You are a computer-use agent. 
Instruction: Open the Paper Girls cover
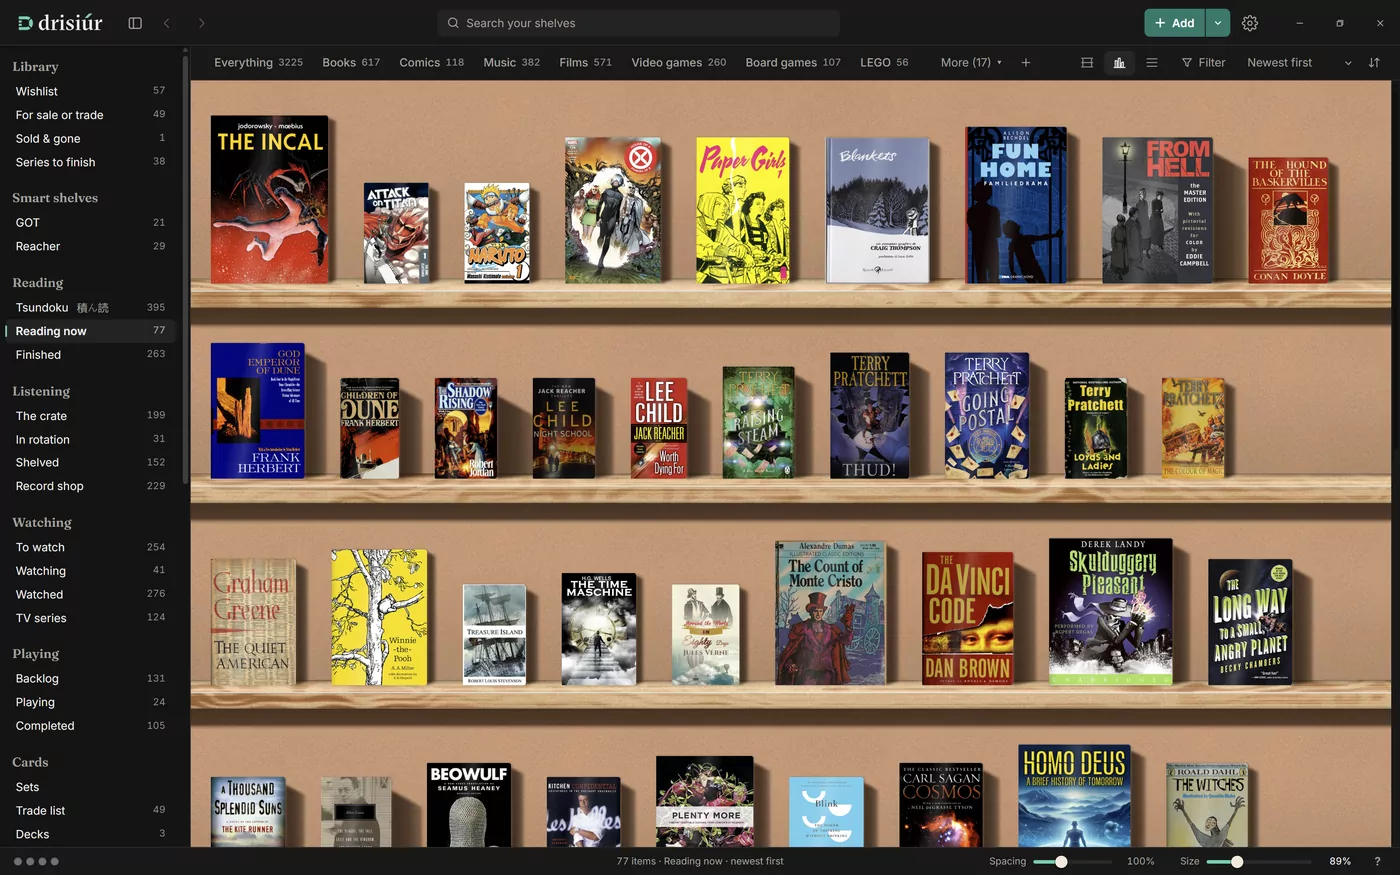pyautogui.click(x=742, y=210)
